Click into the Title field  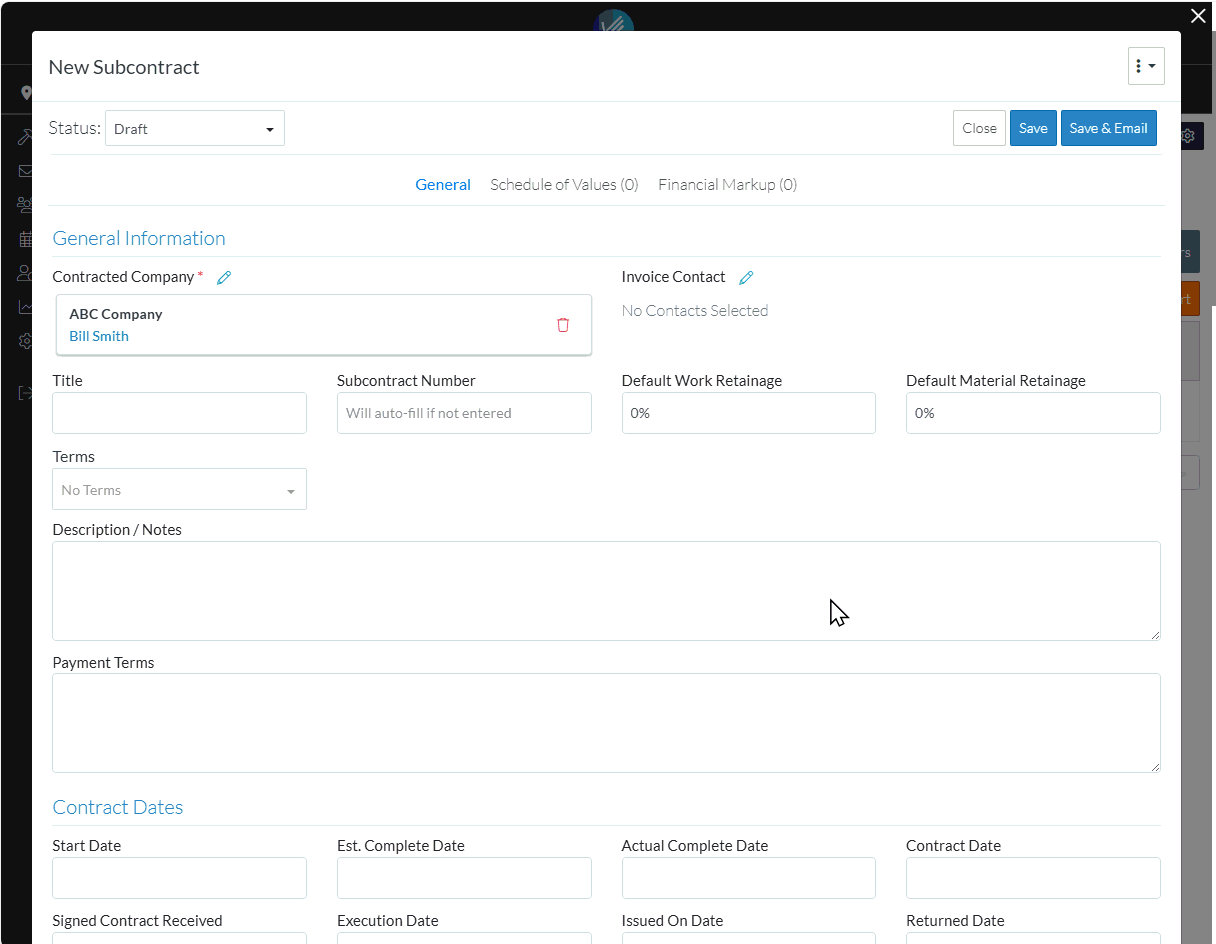point(179,413)
